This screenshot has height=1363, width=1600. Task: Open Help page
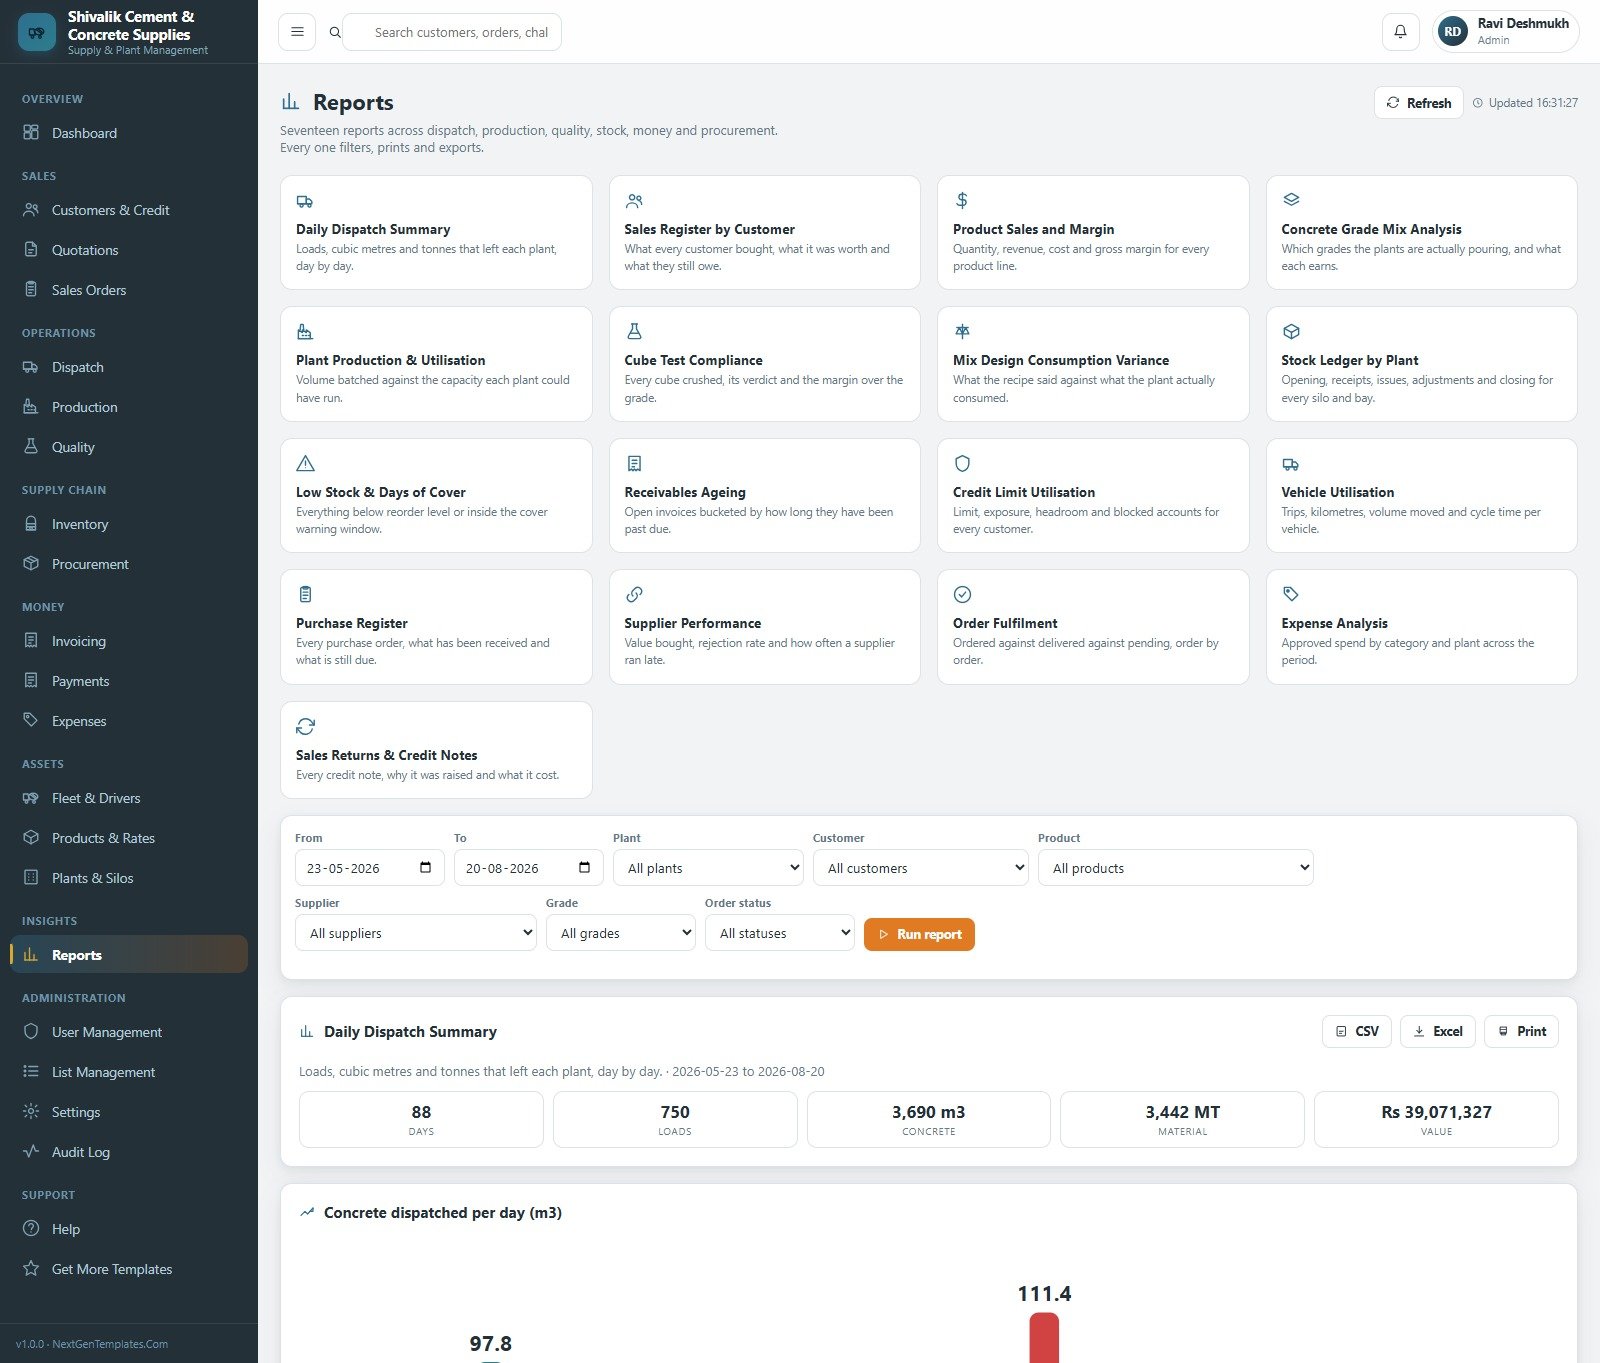point(129,1229)
